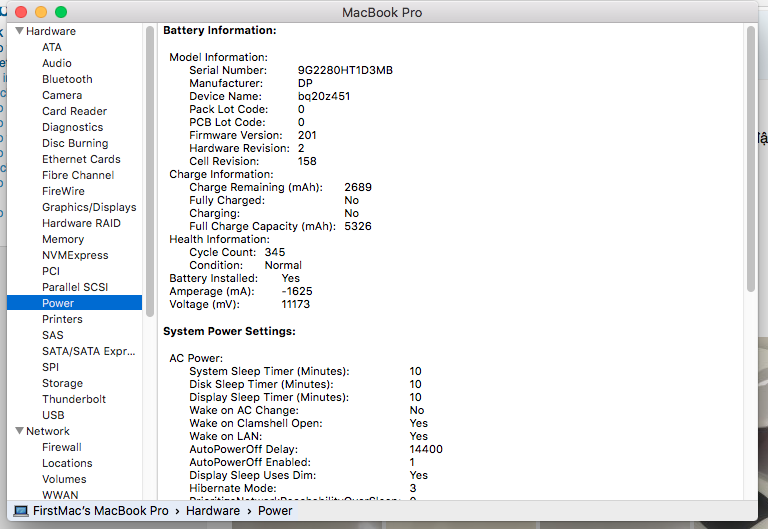Click FirstMac's MacBook Pro in path bar
768x529 pixels.
tap(100, 510)
